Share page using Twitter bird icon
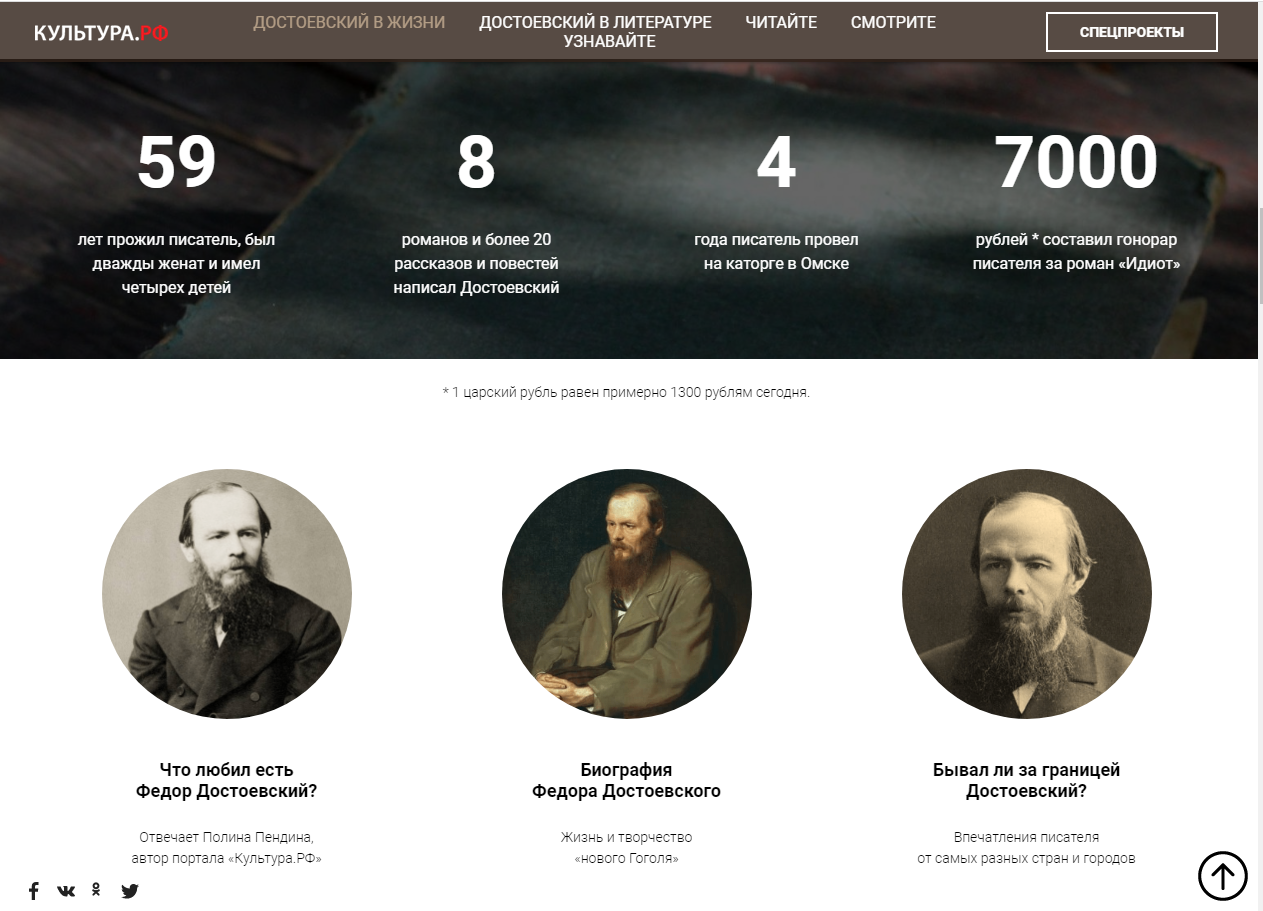This screenshot has height=911, width=1263. coord(130,891)
